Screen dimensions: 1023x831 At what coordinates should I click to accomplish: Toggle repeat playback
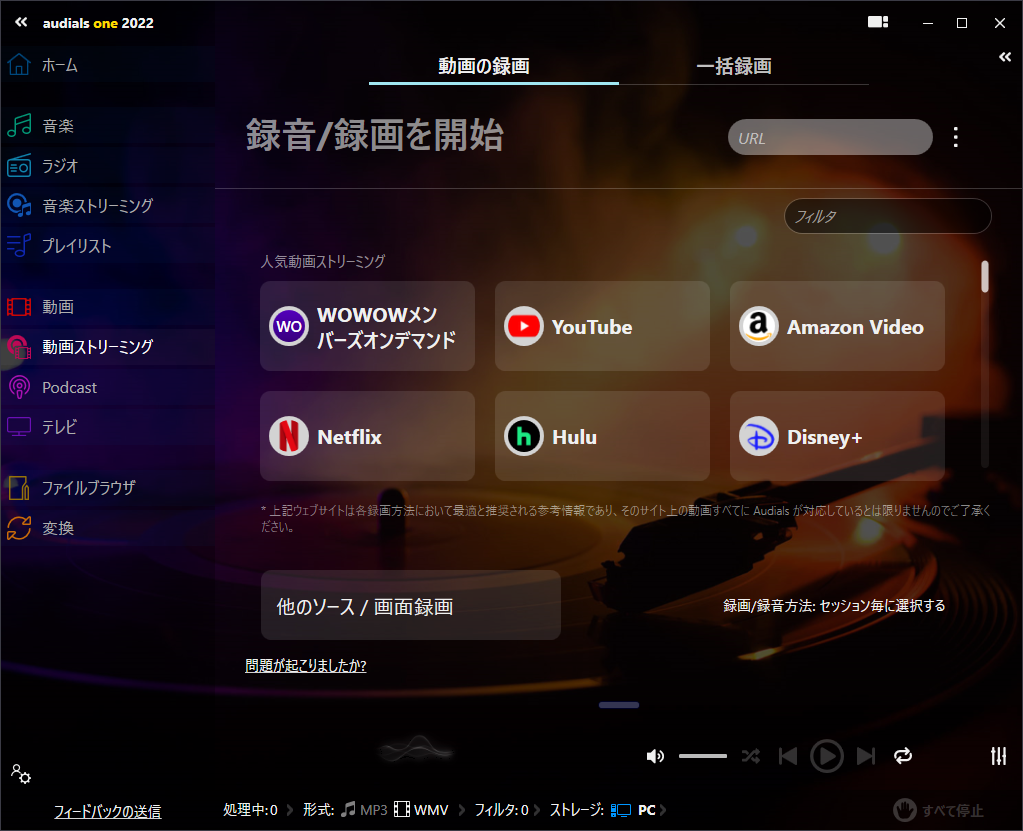[x=903, y=756]
